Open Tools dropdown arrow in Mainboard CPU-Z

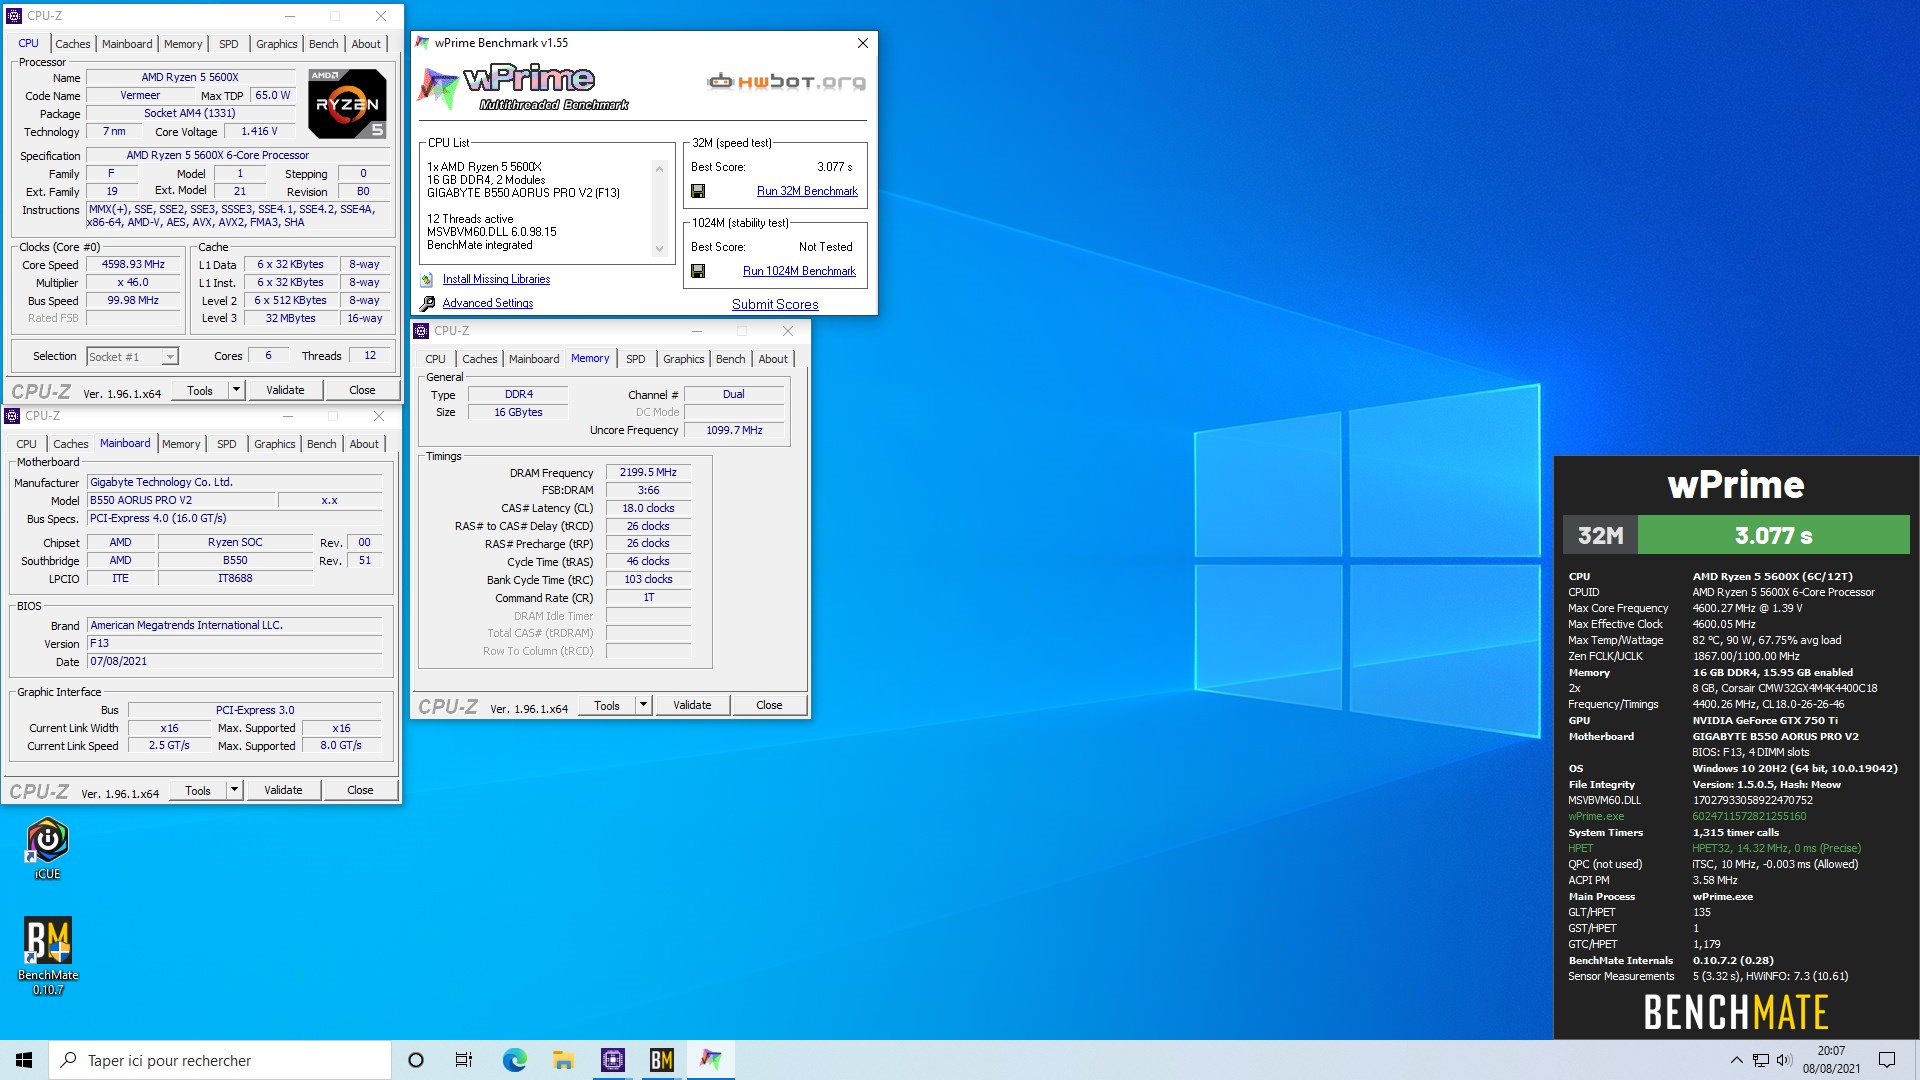(x=234, y=790)
